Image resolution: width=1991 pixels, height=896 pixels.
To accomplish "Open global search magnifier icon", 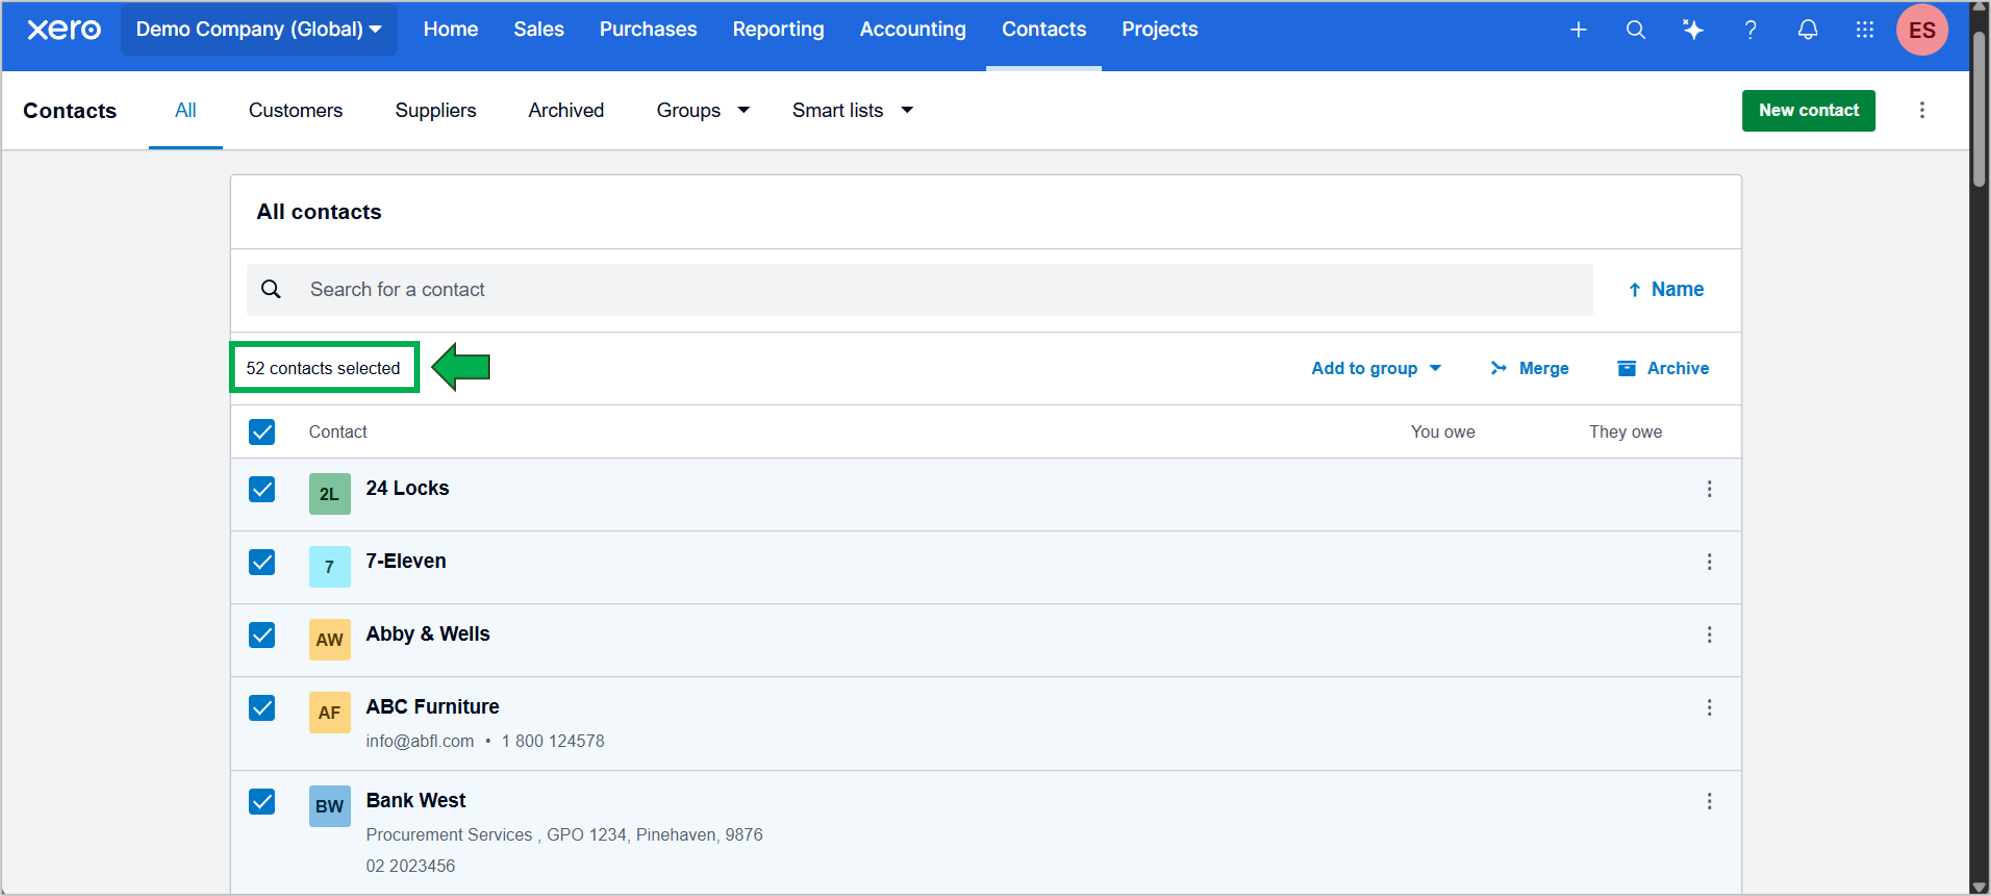I will pos(1635,30).
